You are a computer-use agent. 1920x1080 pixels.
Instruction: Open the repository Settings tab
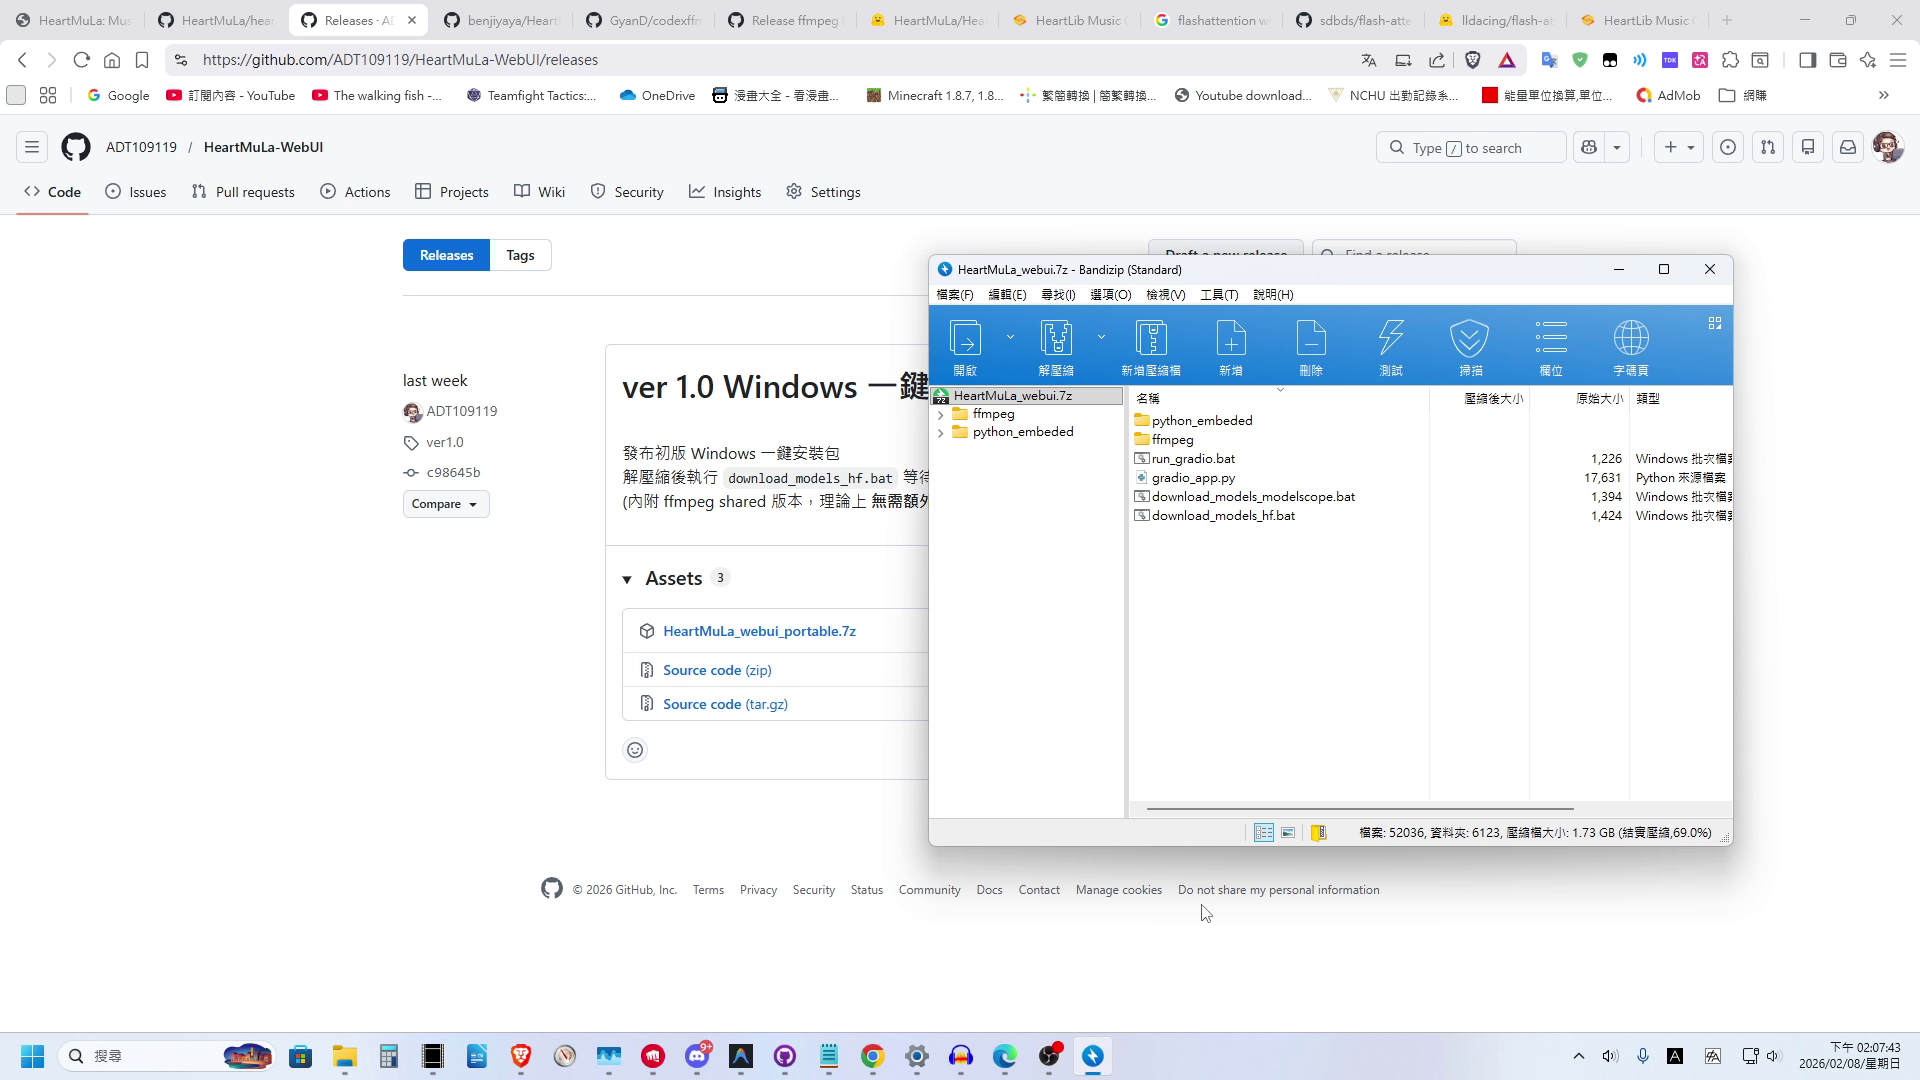pyautogui.click(x=823, y=192)
